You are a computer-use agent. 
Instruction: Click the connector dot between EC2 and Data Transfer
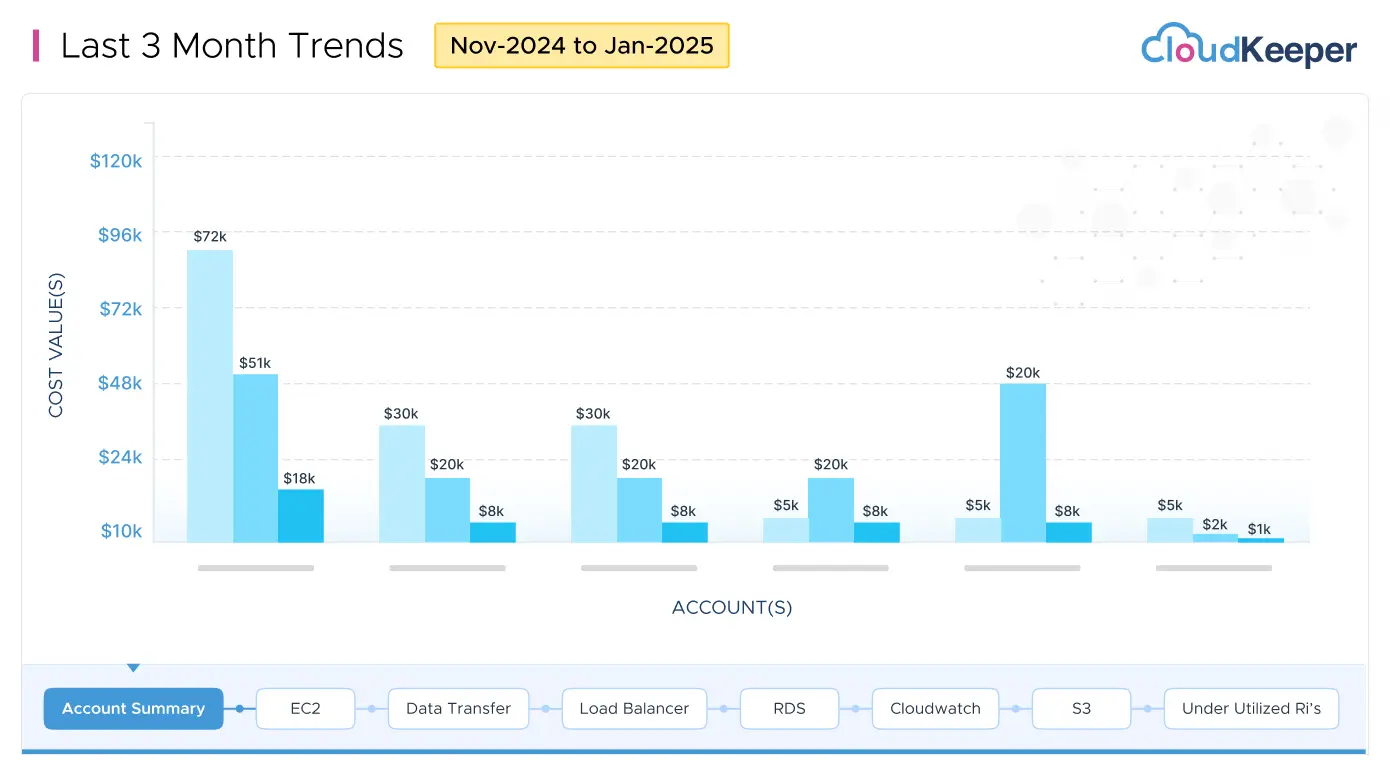click(372, 708)
